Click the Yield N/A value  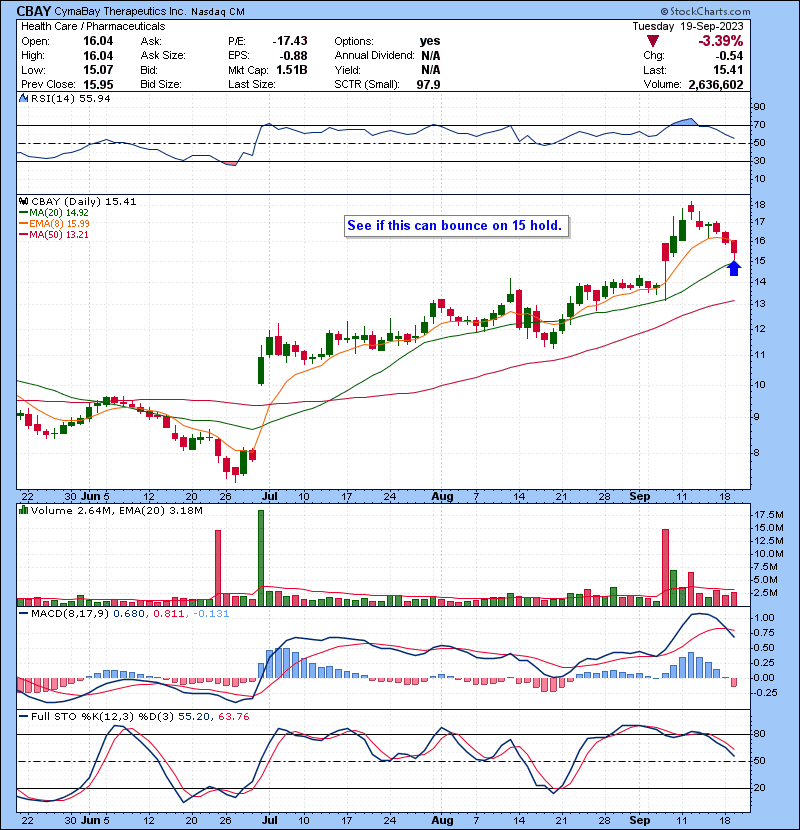[430, 70]
